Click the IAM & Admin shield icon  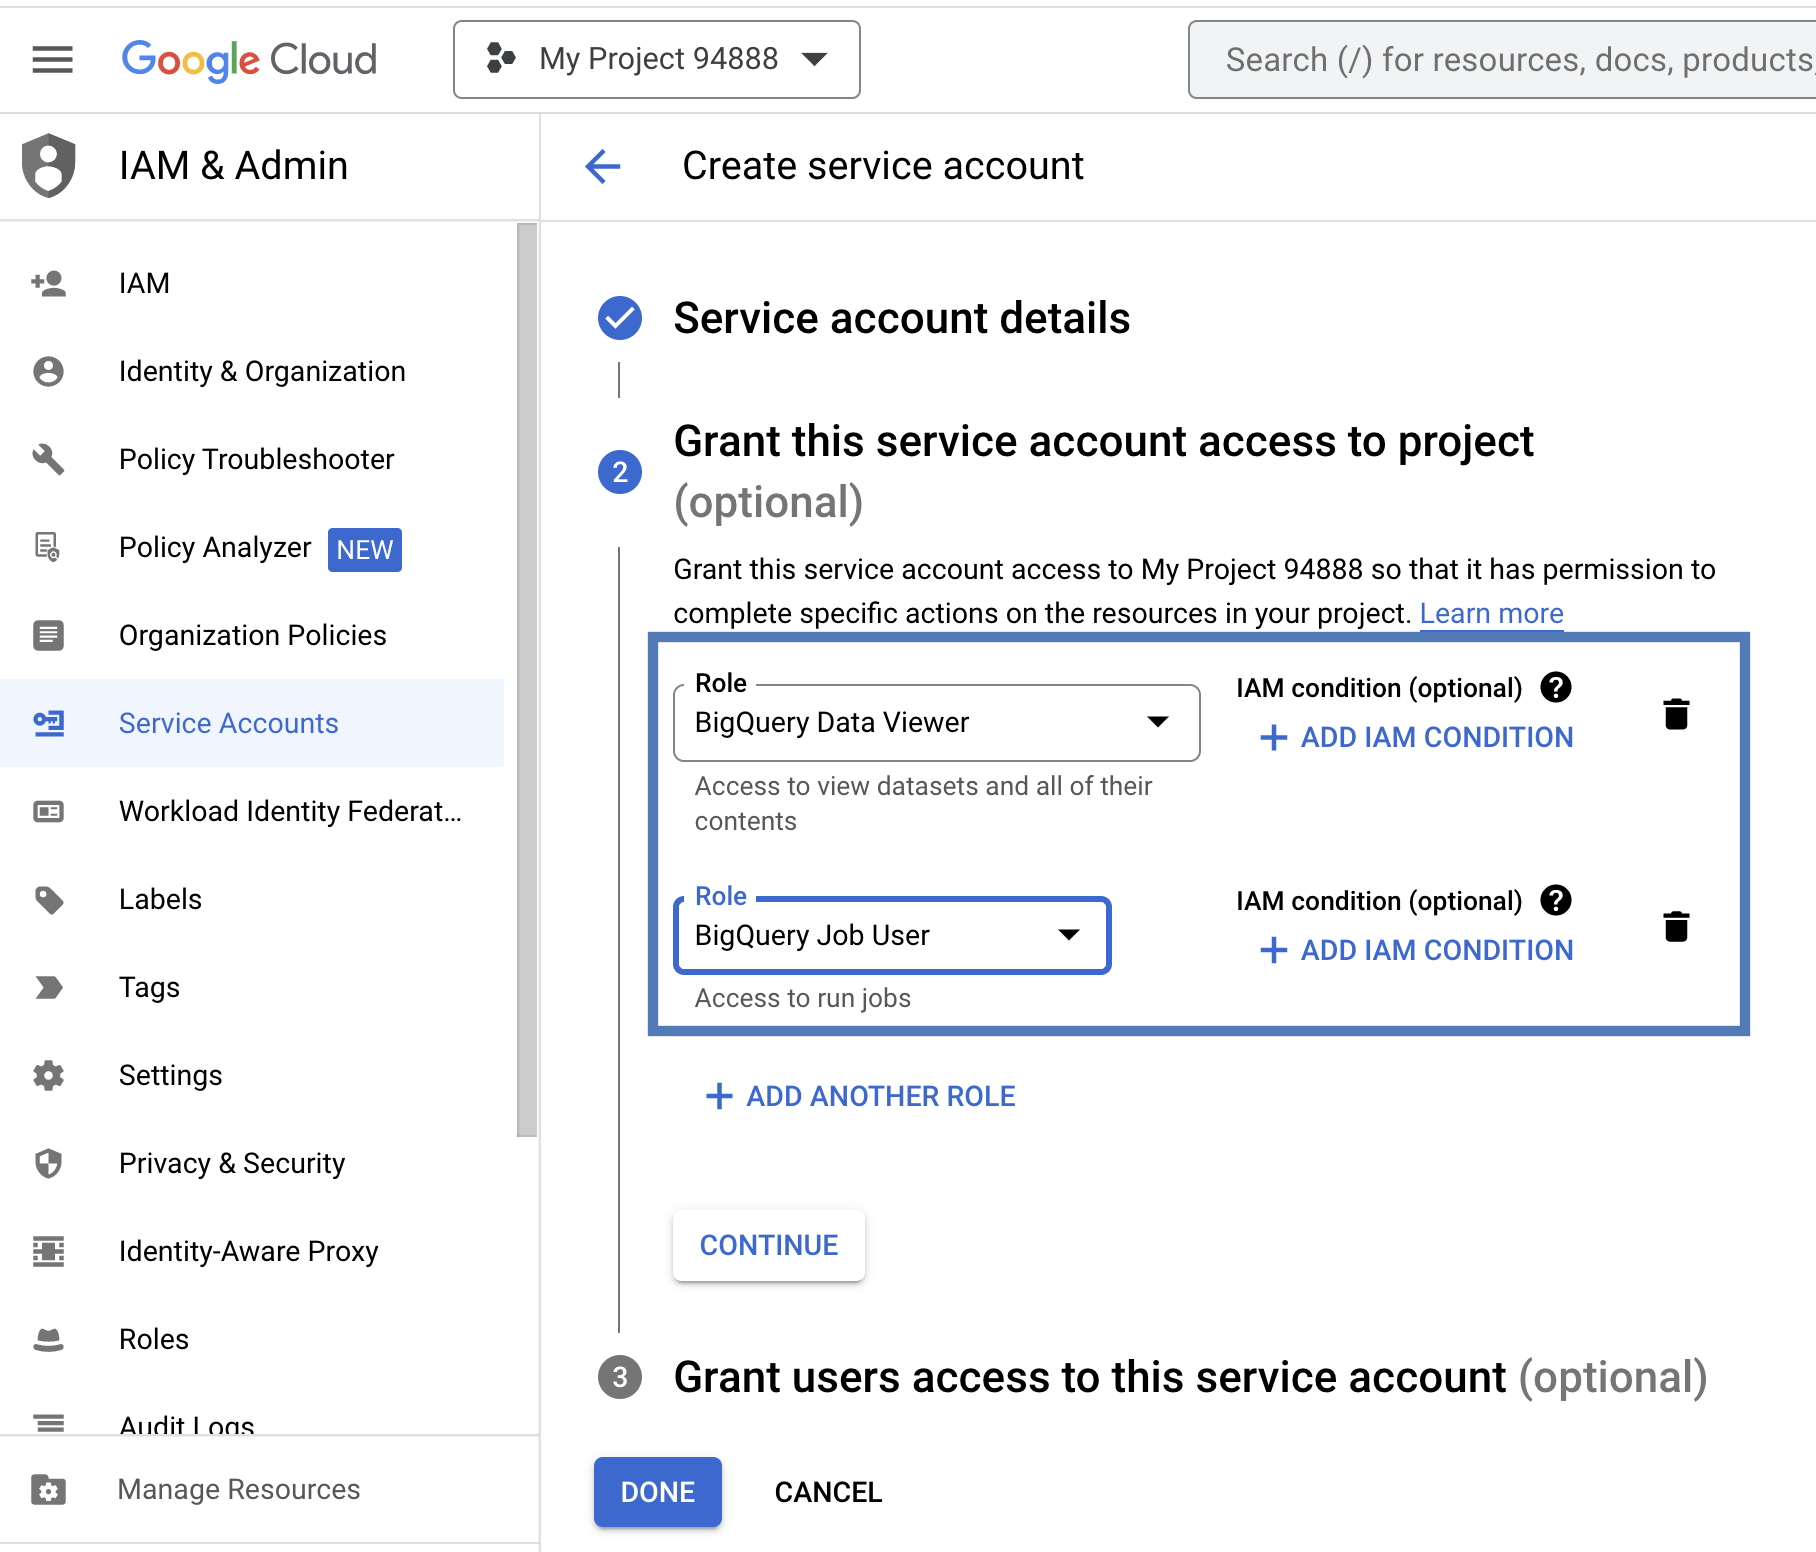pyautogui.click(x=49, y=165)
